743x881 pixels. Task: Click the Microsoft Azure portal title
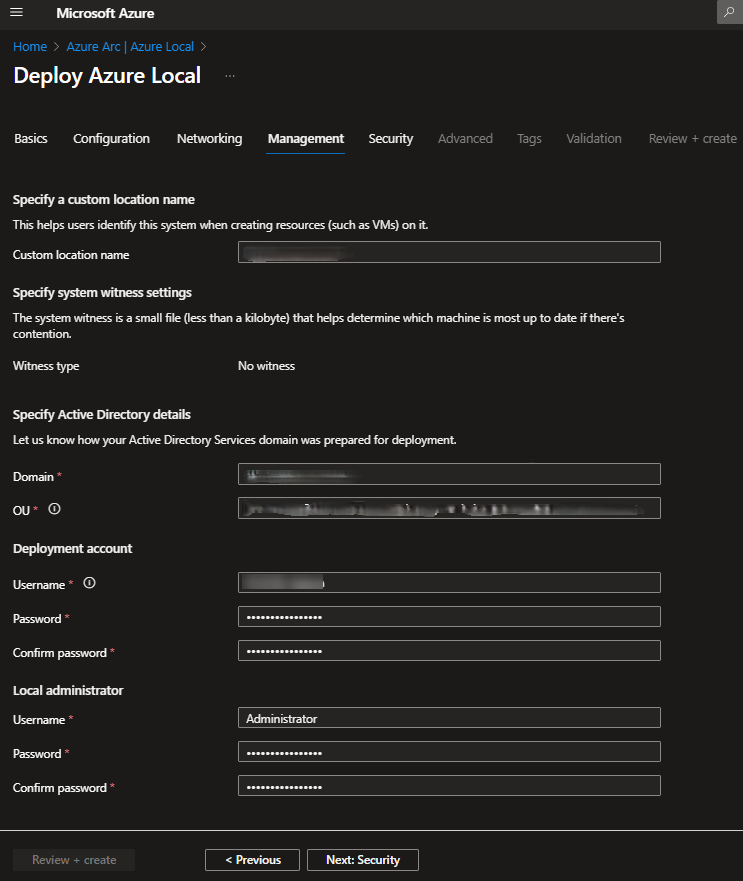tap(105, 13)
